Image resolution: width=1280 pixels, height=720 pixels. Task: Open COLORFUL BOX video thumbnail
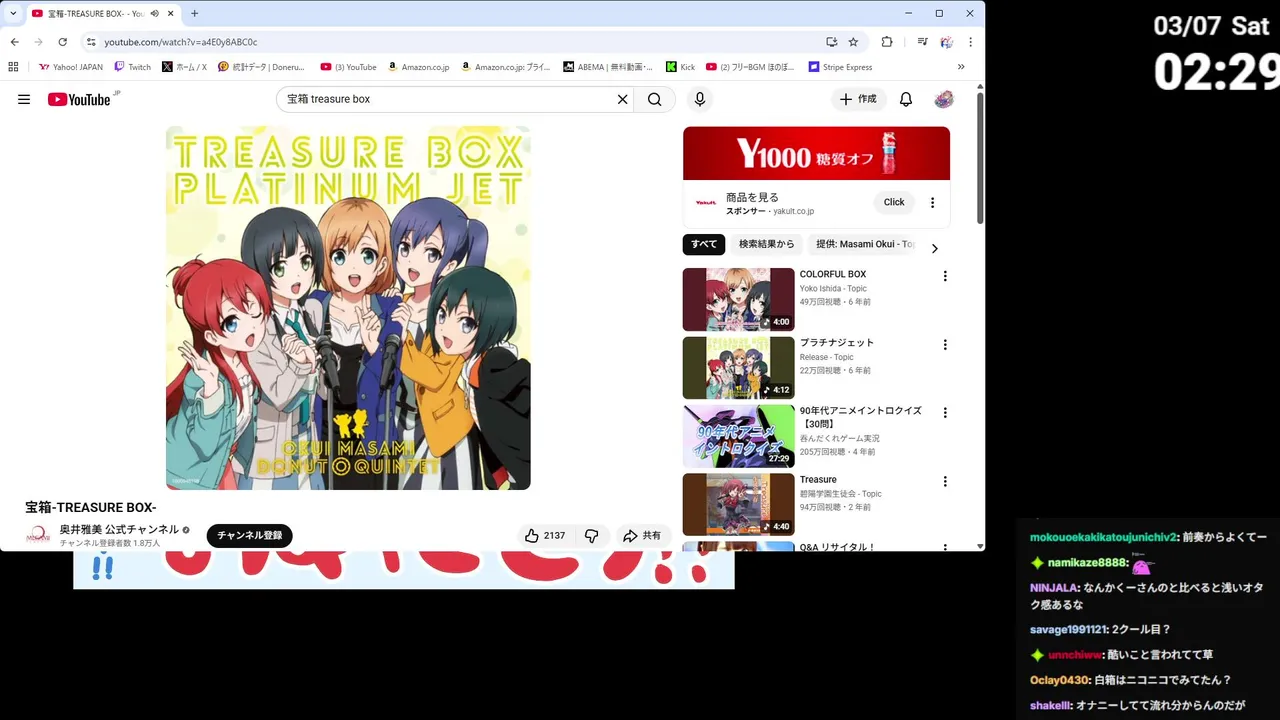[x=739, y=299]
